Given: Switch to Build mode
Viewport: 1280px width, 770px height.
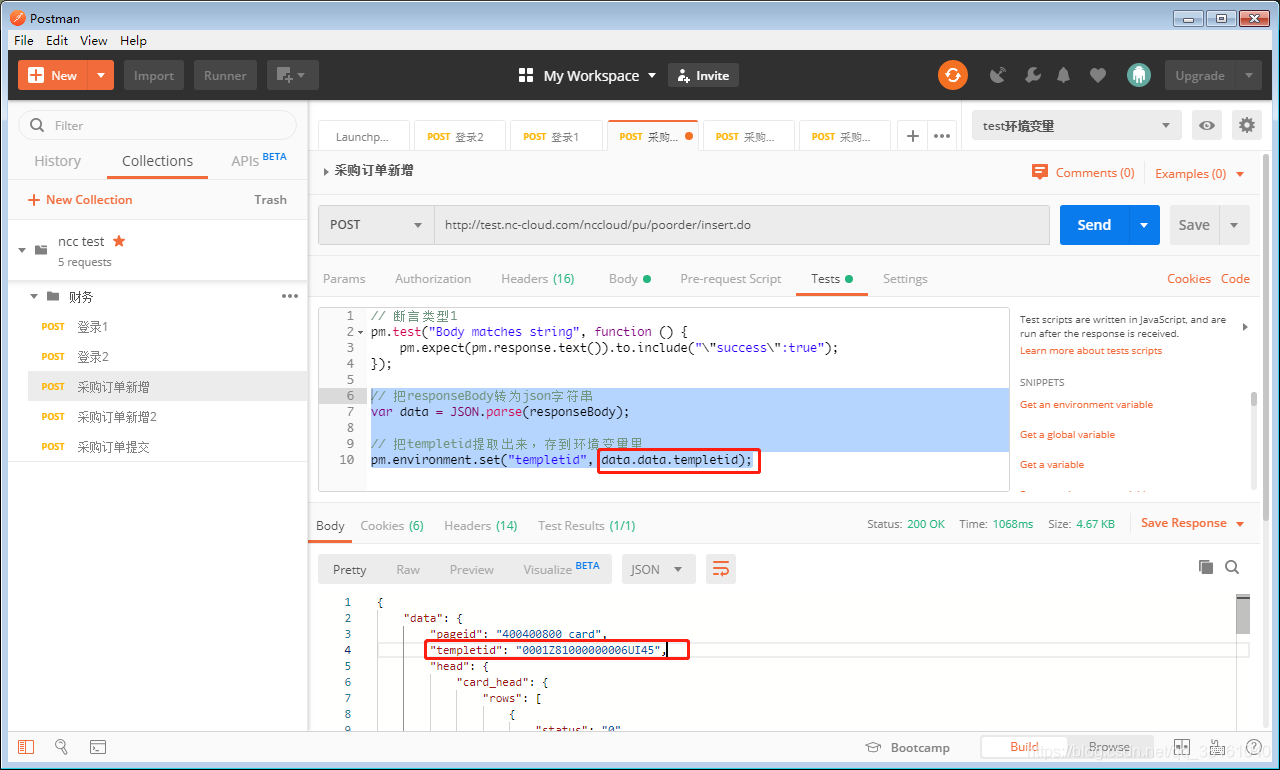Looking at the screenshot, I should click(1024, 747).
